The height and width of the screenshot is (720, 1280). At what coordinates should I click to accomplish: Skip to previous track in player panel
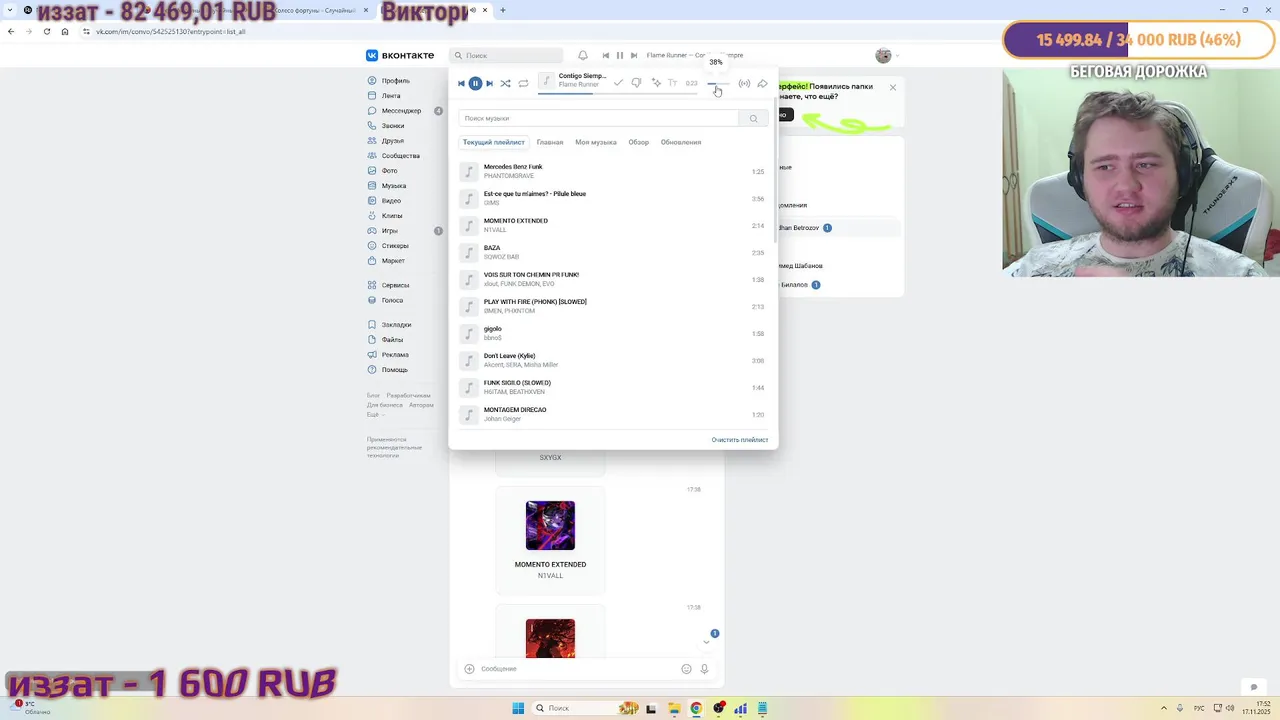(x=461, y=83)
